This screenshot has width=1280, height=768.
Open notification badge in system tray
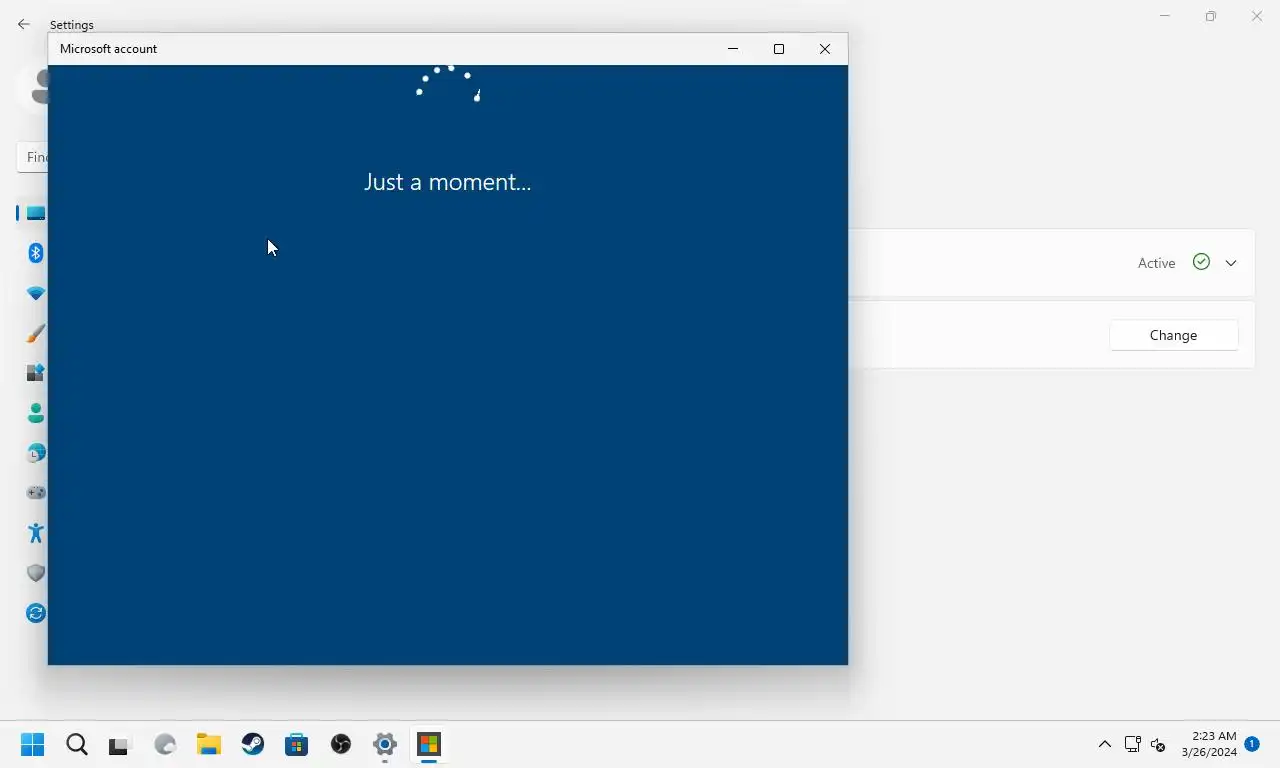(x=1252, y=744)
